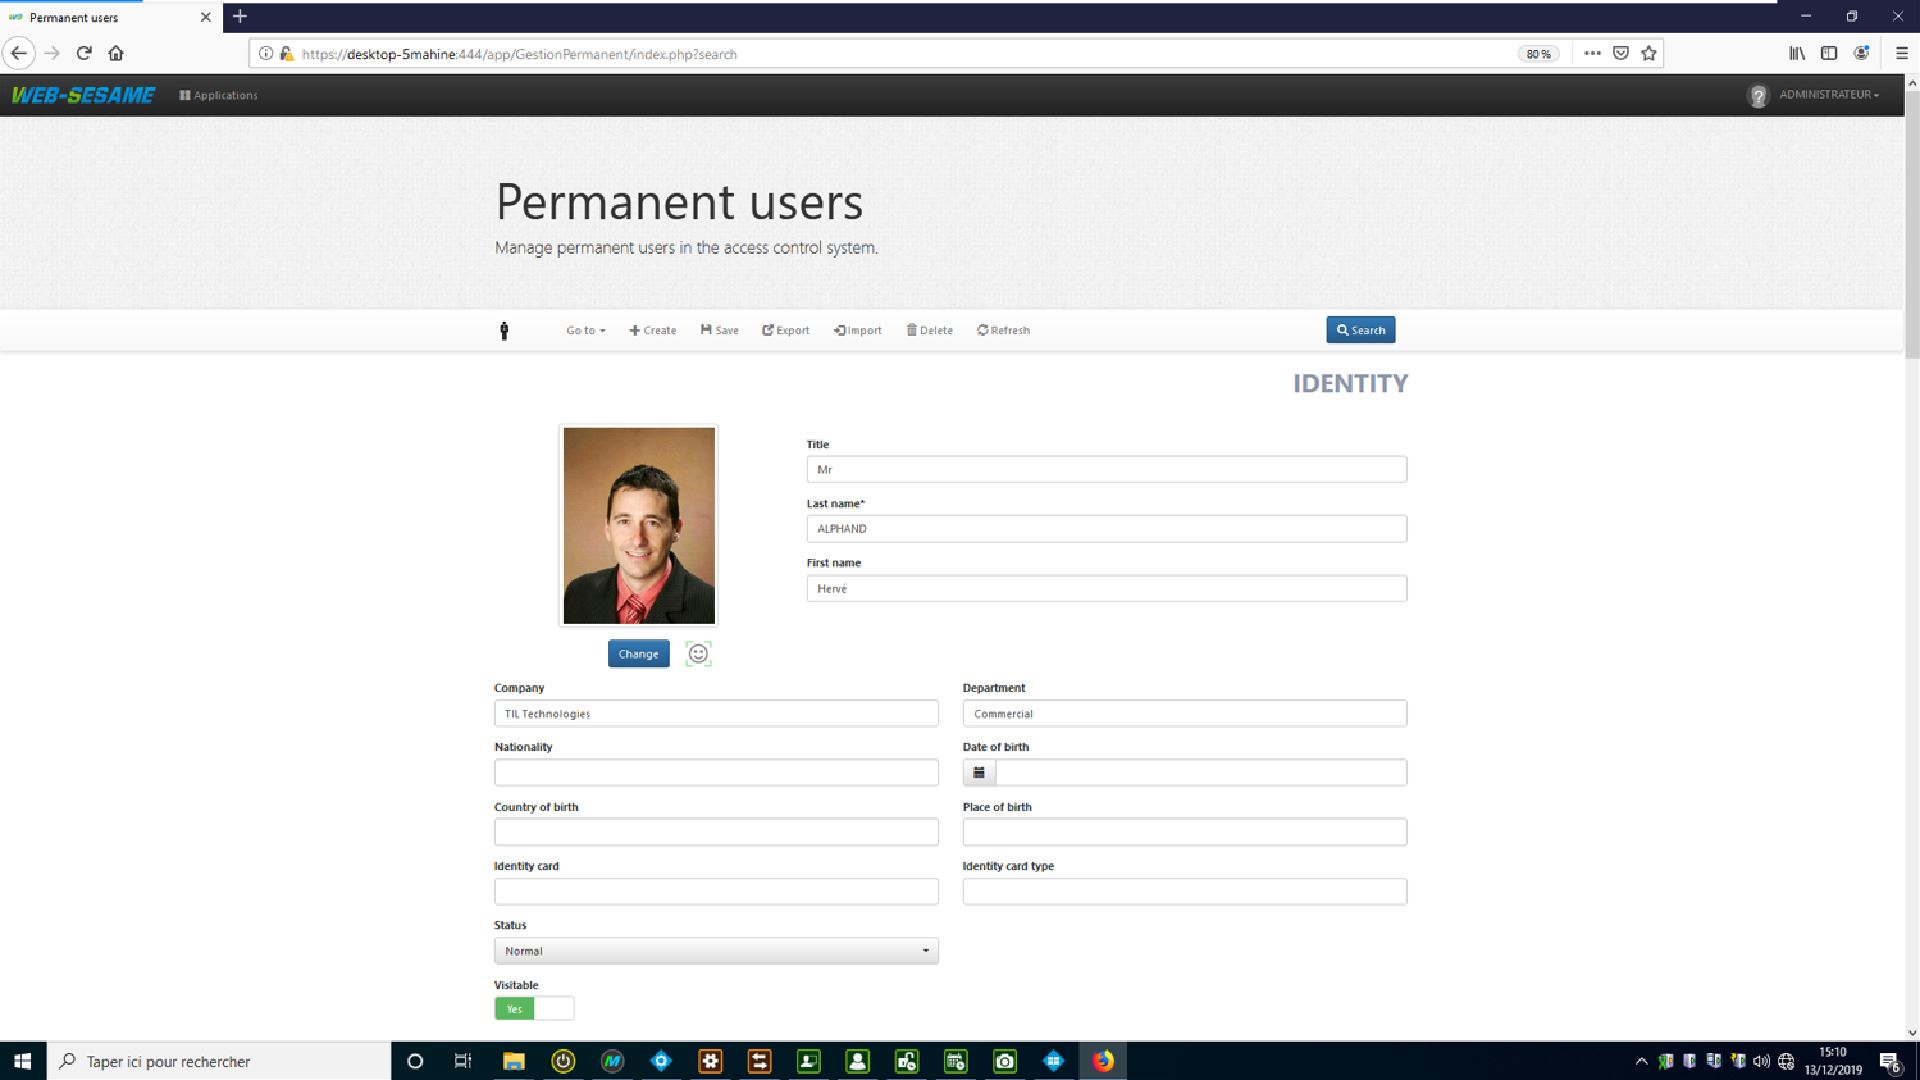Click the user portrait photo
Image resolution: width=1920 pixels, height=1080 pixels.
coord(639,526)
